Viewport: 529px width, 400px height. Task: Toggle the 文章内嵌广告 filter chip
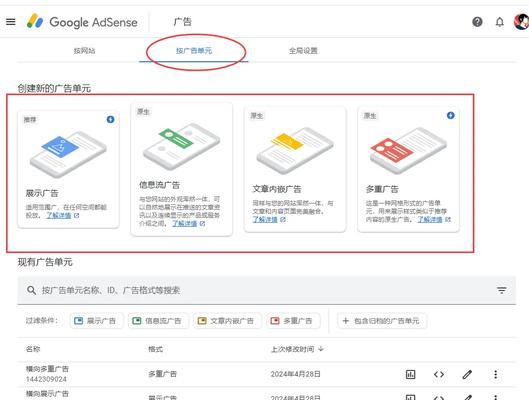227,321
